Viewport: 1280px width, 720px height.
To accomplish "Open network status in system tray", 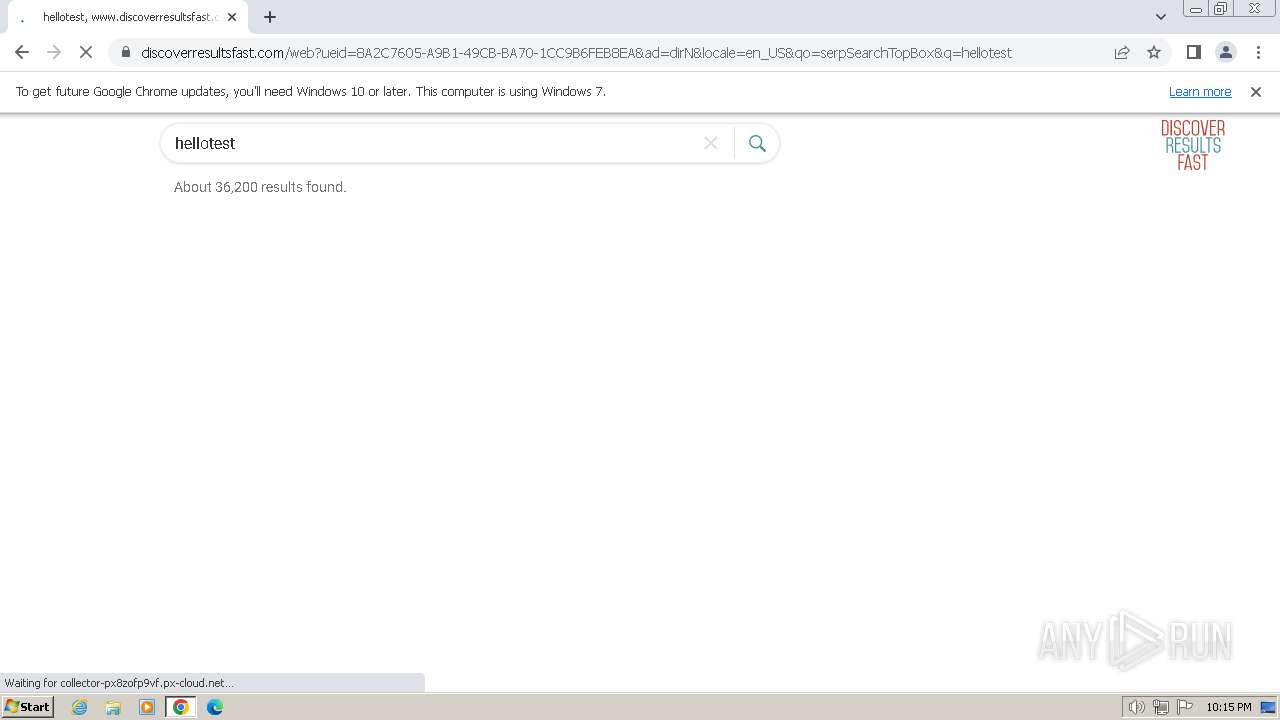I will coord(1161,707).
